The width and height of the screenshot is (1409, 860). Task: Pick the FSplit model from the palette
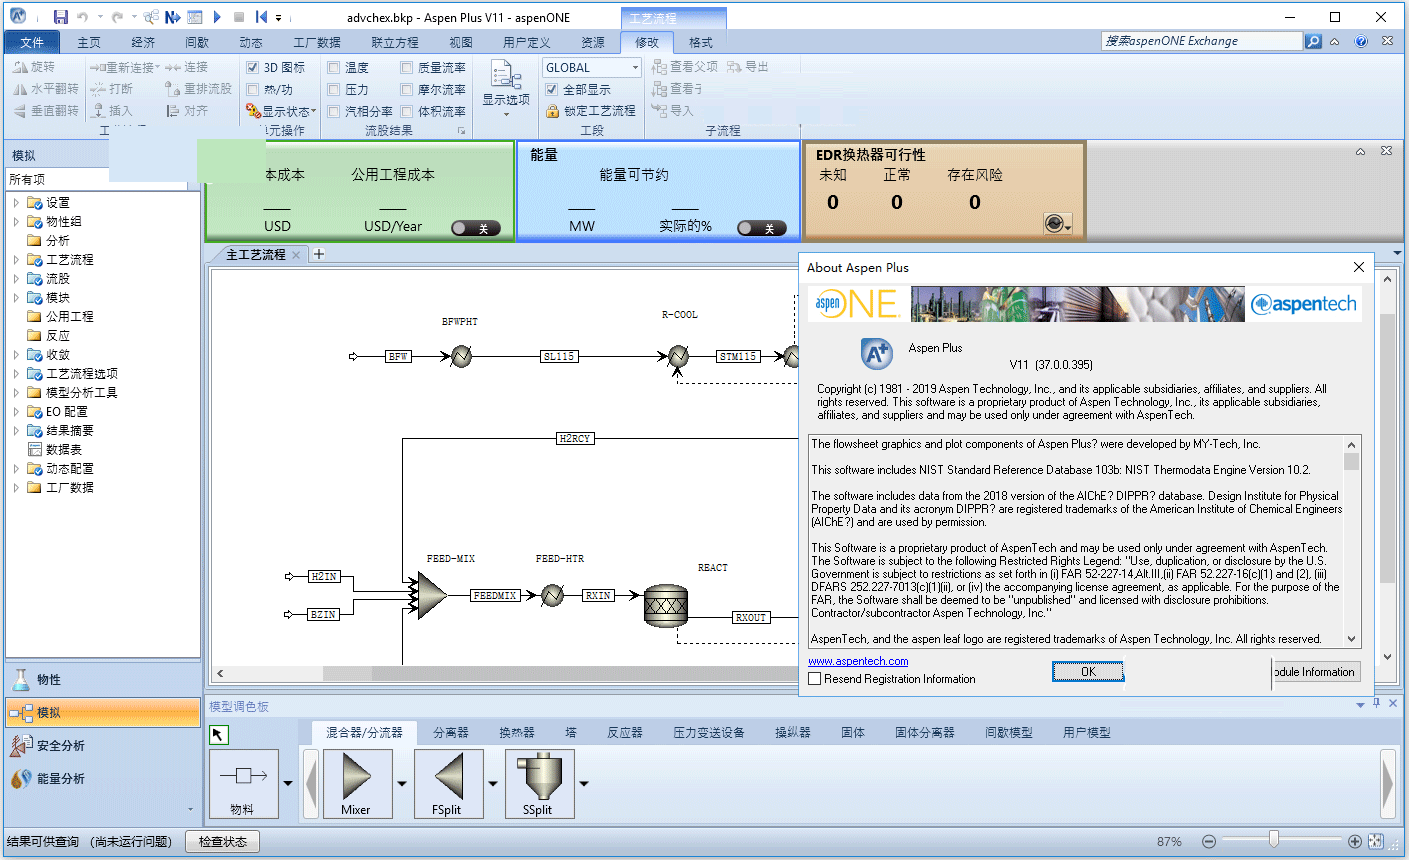[x=449, y=783]
